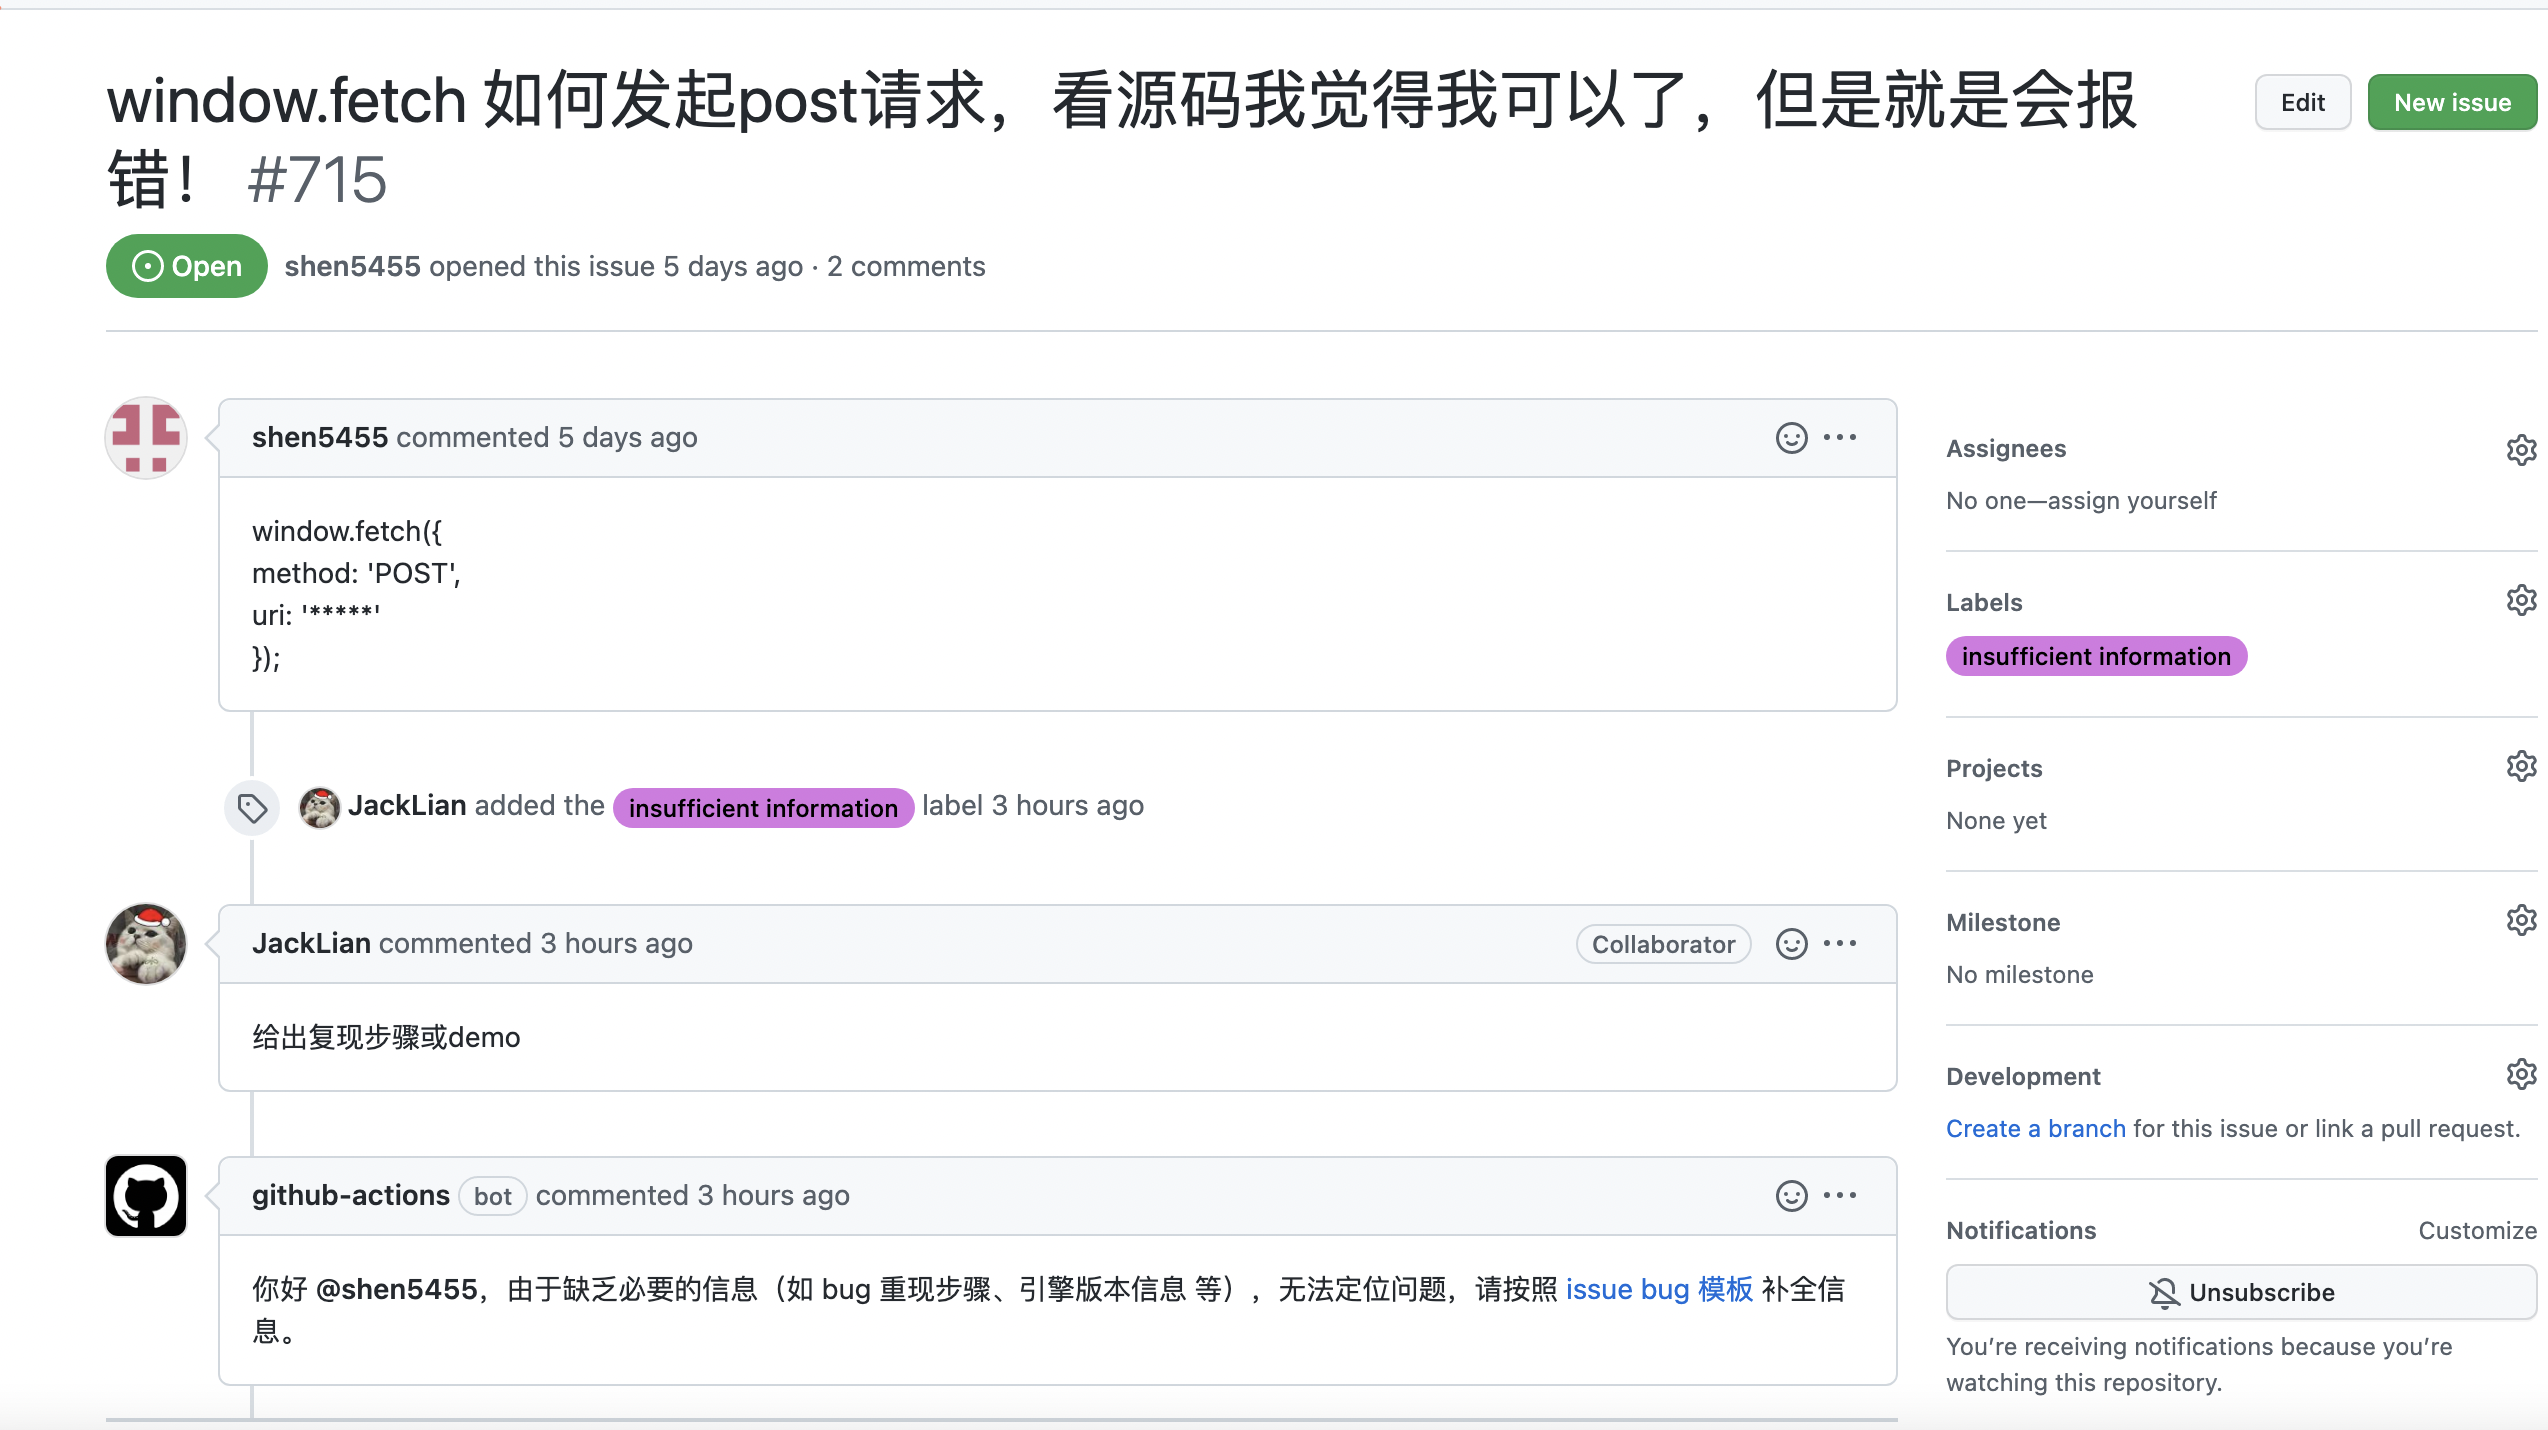This screenshot has width=2548, height=1430.
Task: Click the green New issue button
Action: 2452,102
